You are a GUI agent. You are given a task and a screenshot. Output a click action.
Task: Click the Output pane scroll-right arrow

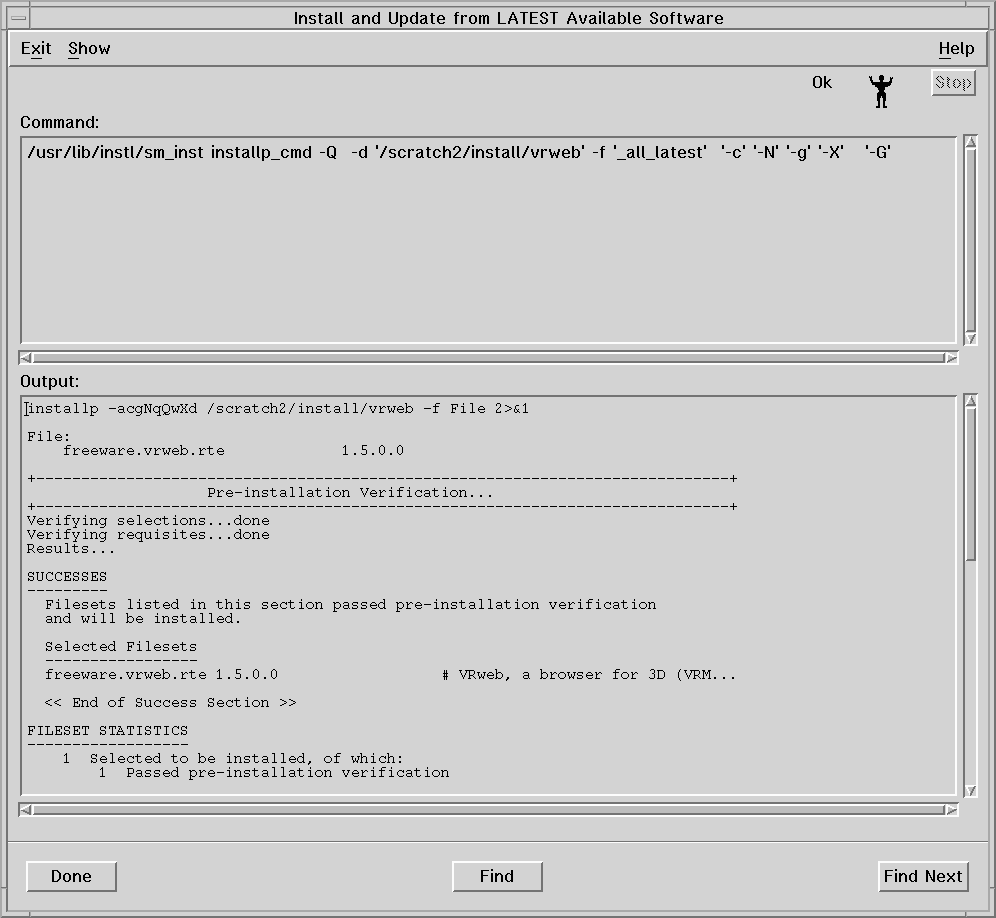click(951, 810)
